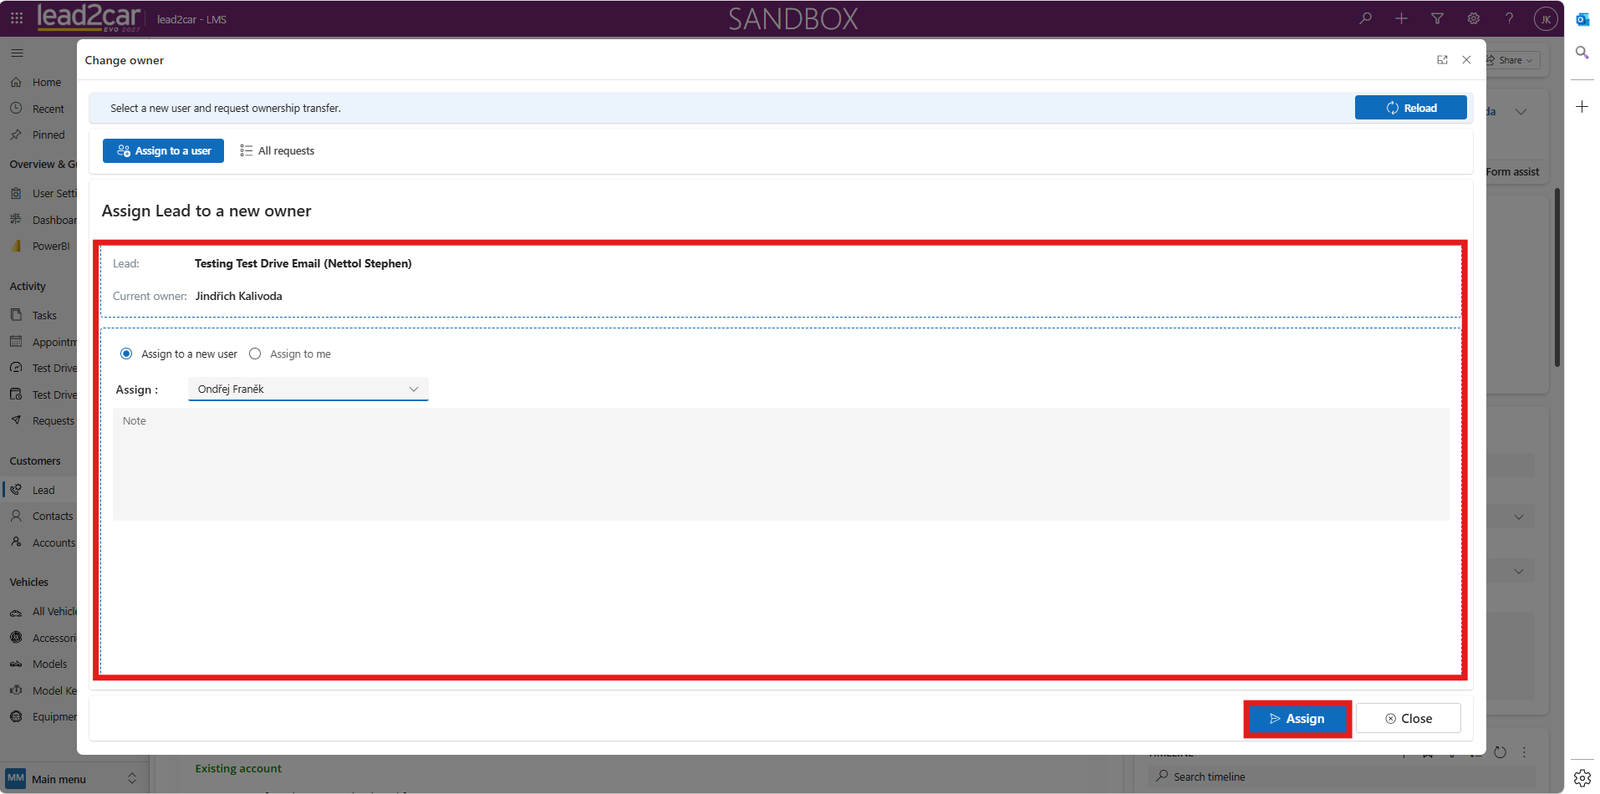Open the Outlook icon in right sidebar
Screen dimensions: 1600x794
1582,19
